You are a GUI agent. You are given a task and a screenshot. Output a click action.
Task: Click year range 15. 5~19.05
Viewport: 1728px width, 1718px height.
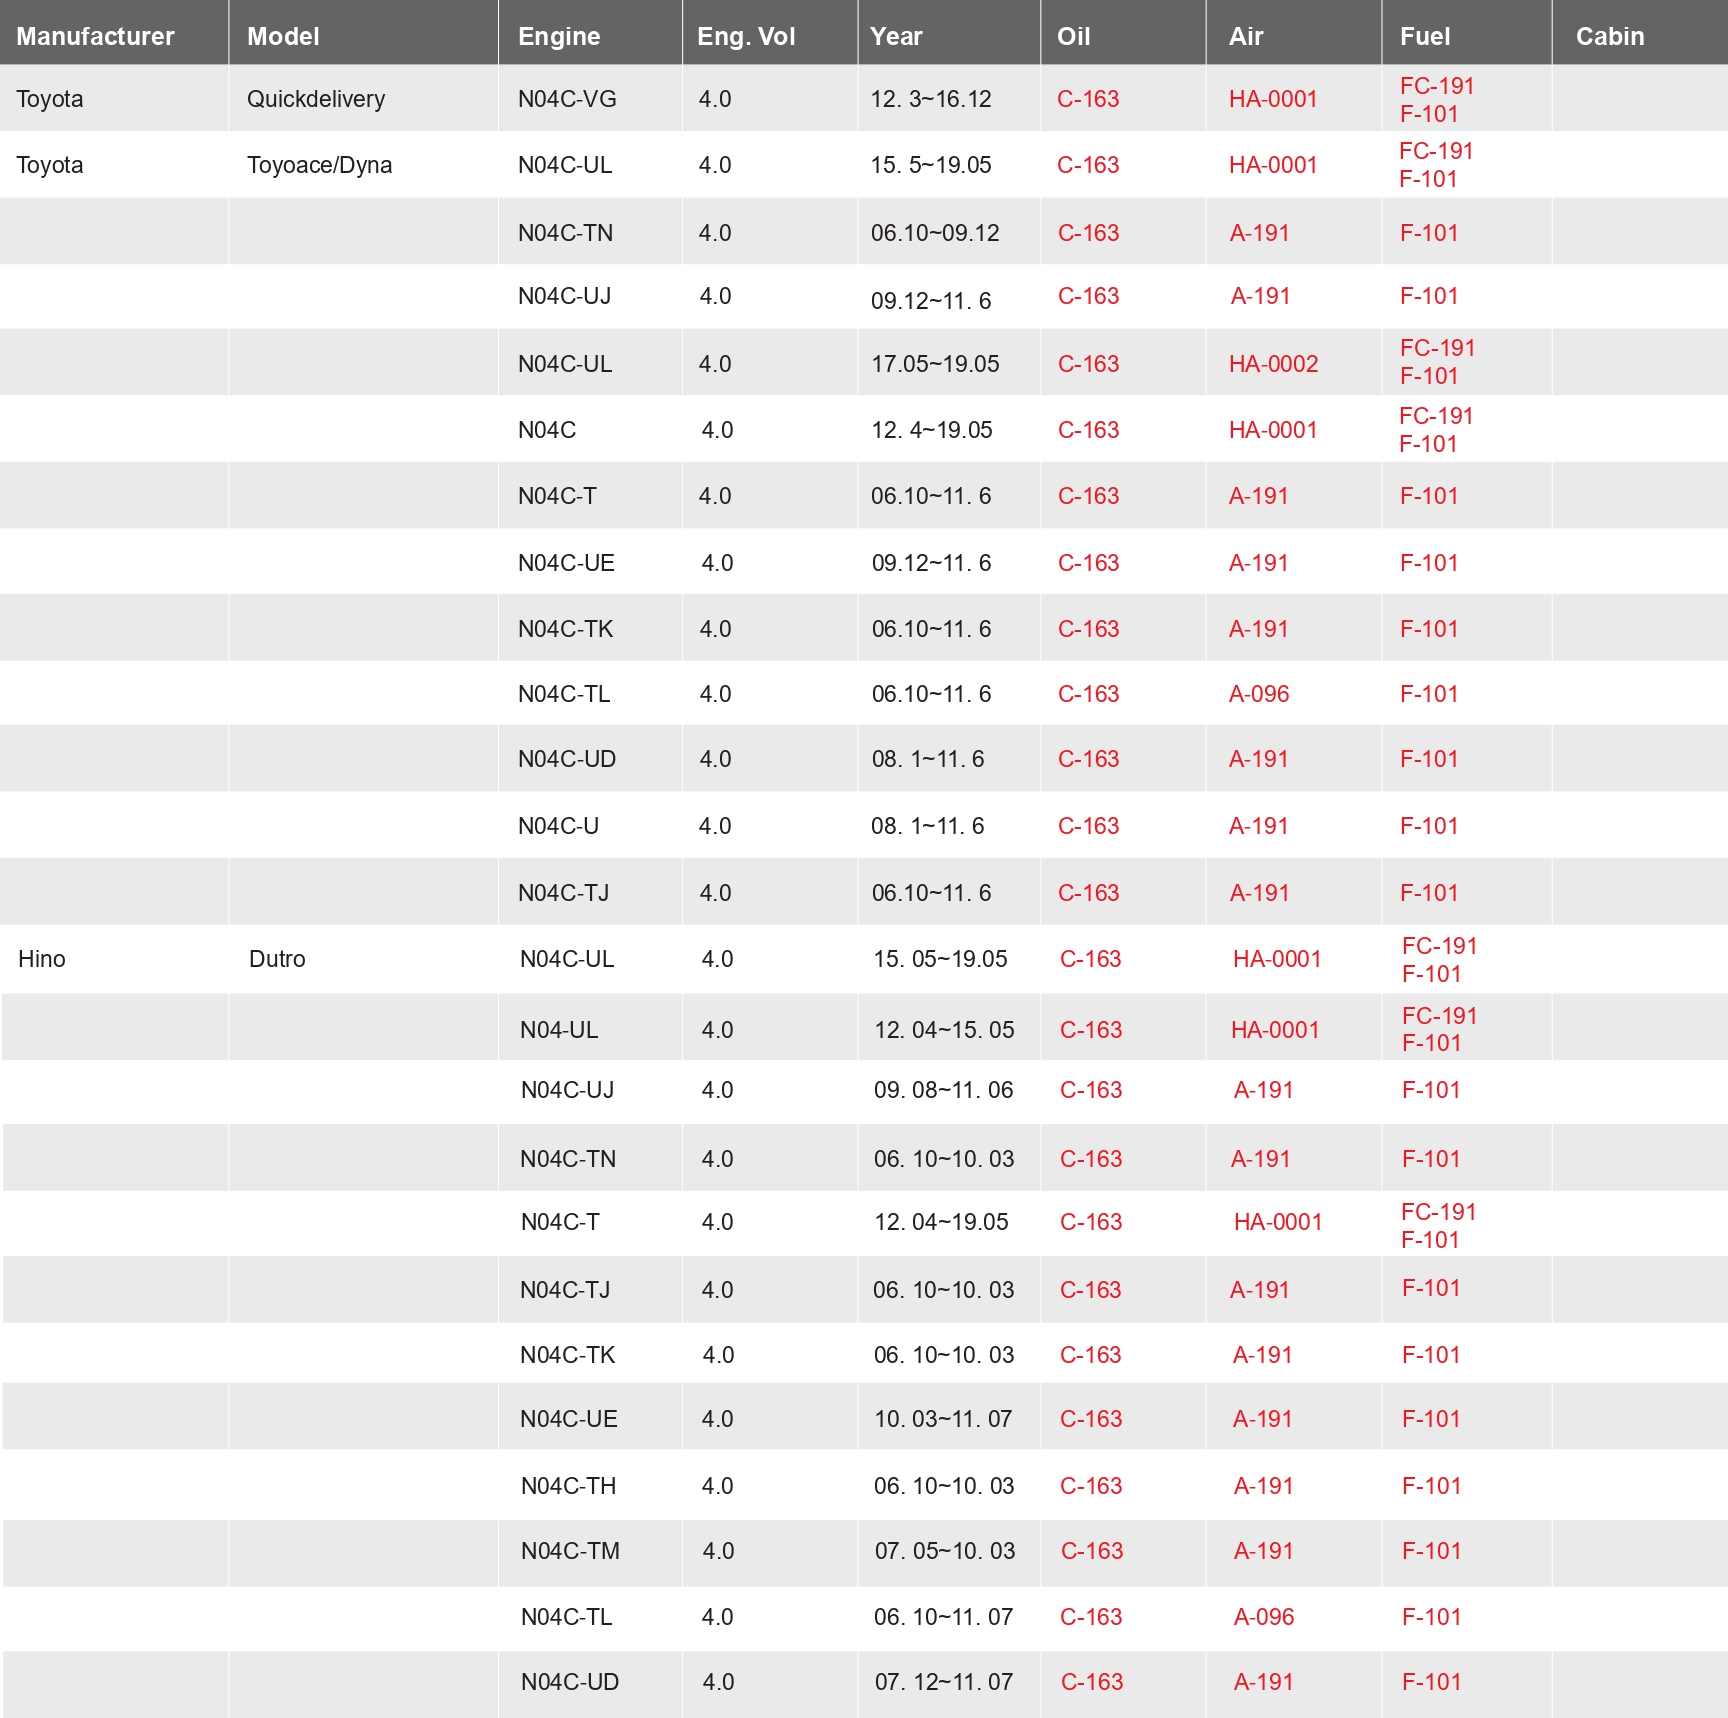coord(931,165)
